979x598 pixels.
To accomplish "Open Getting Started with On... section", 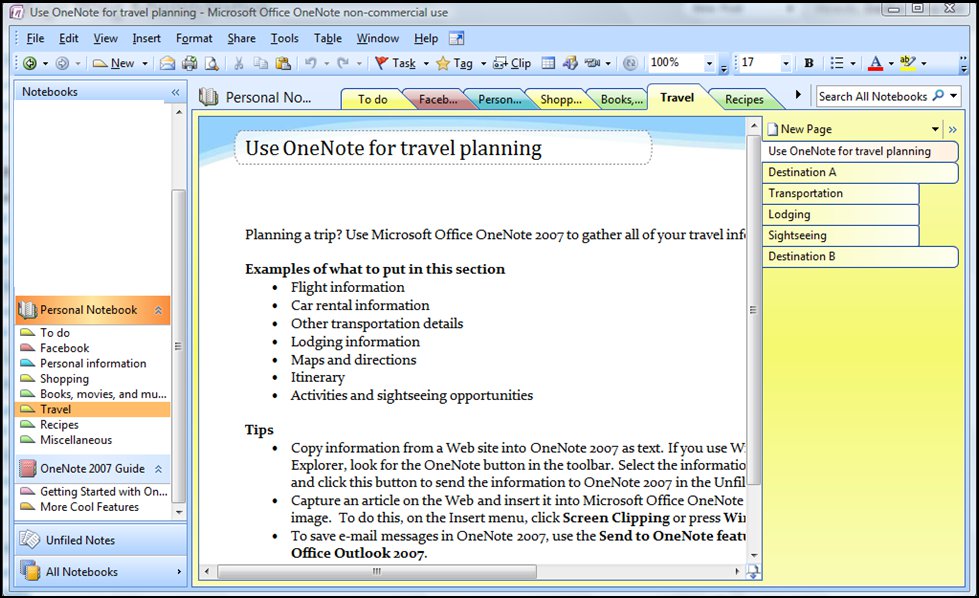I will coord(104,492).
